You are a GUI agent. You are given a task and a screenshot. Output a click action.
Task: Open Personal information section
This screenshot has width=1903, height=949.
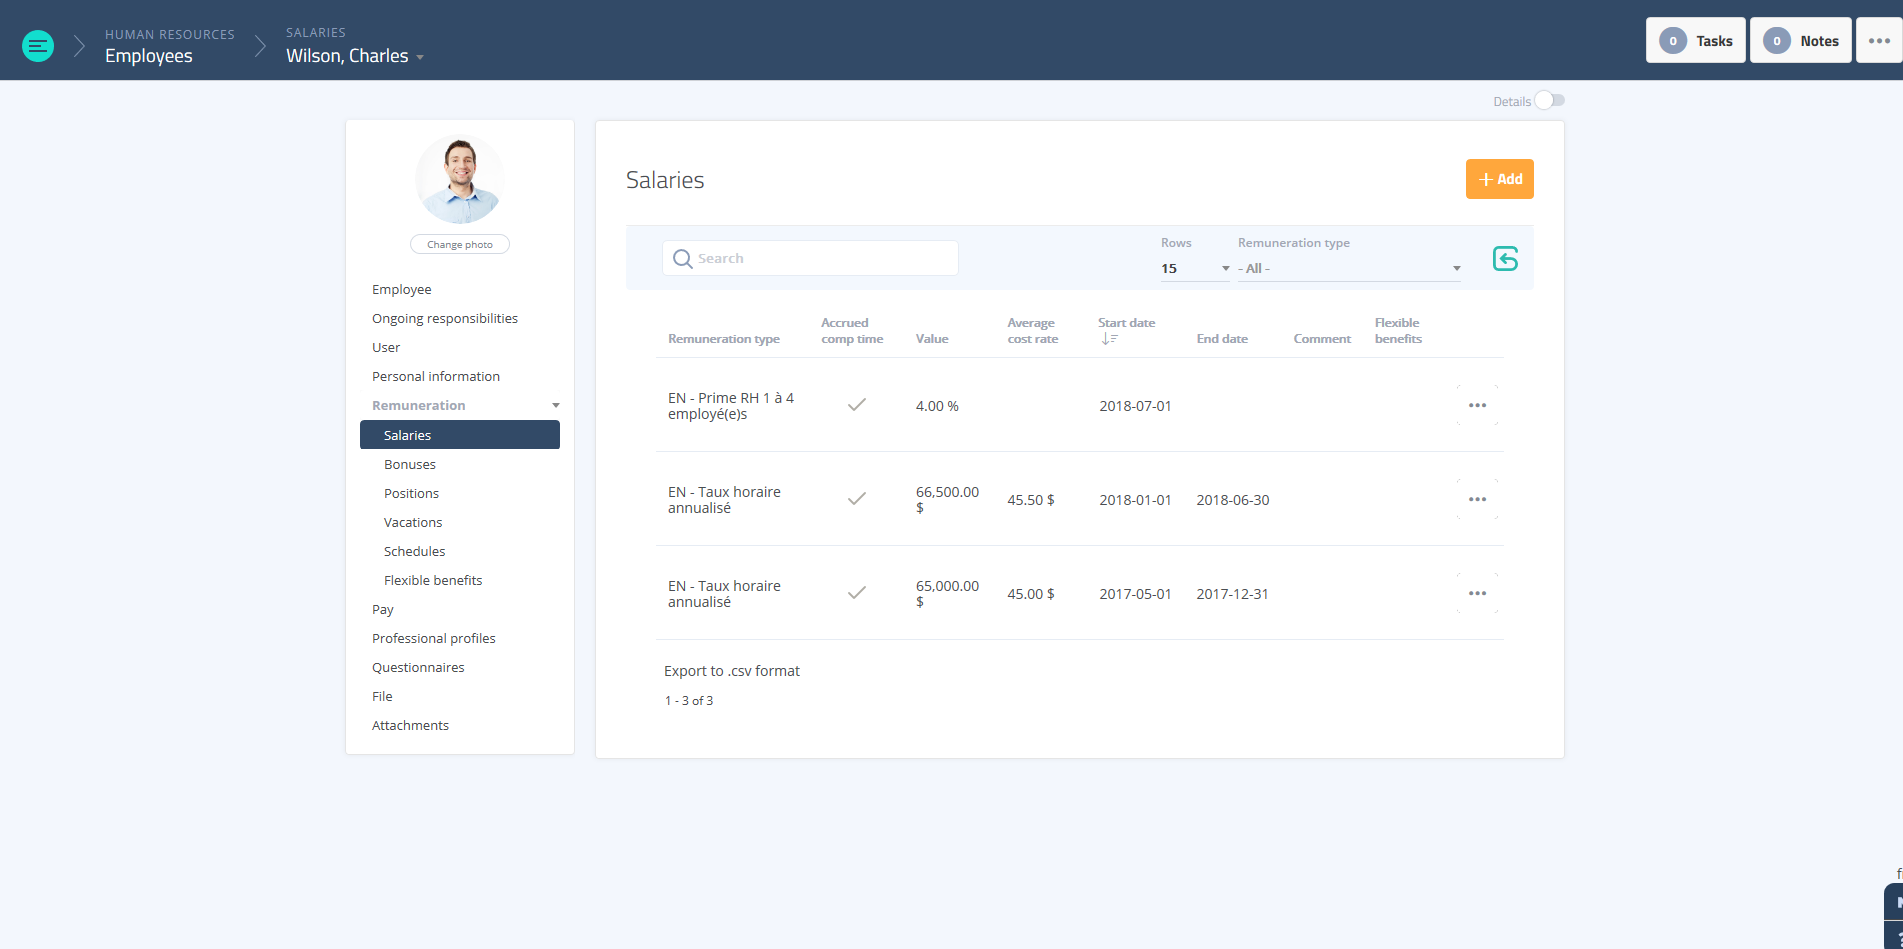pos(436,376)
